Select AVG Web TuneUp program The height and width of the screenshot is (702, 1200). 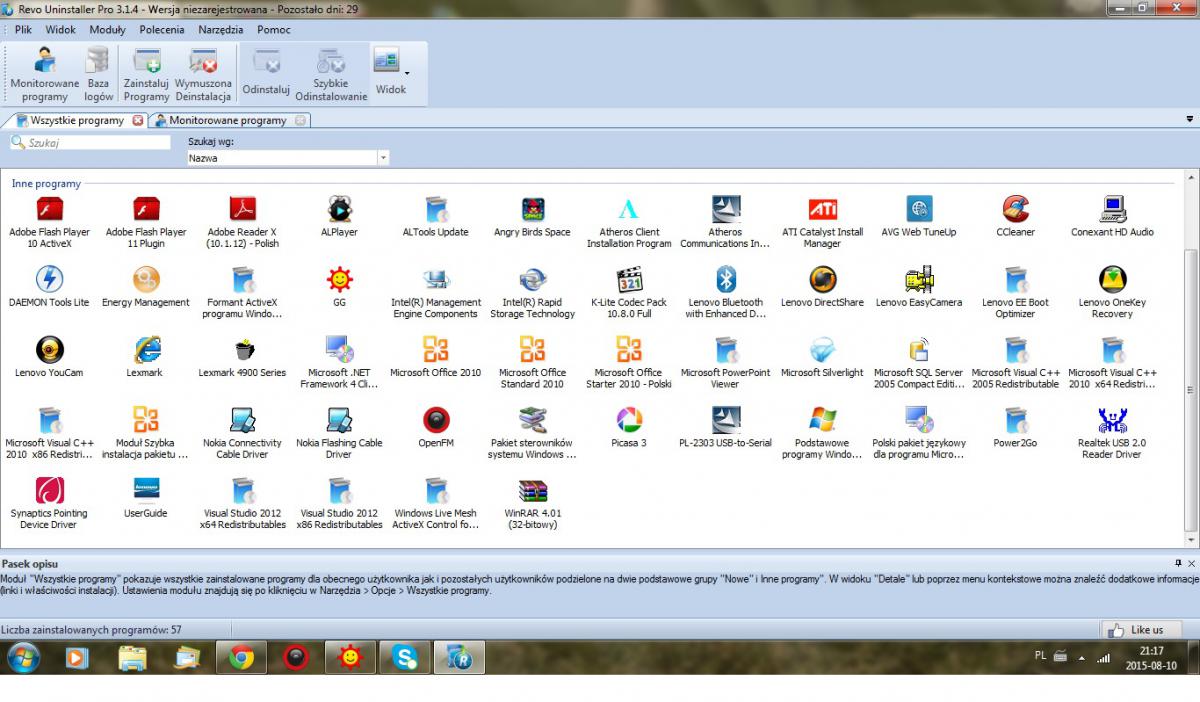[919, 217]
